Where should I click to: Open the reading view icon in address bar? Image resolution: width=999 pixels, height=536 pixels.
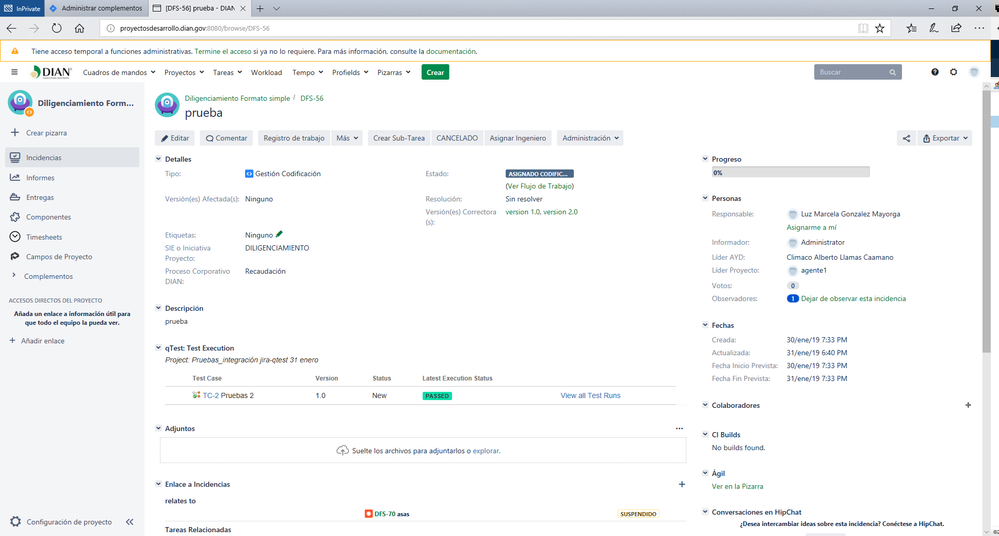click(863, 28)
